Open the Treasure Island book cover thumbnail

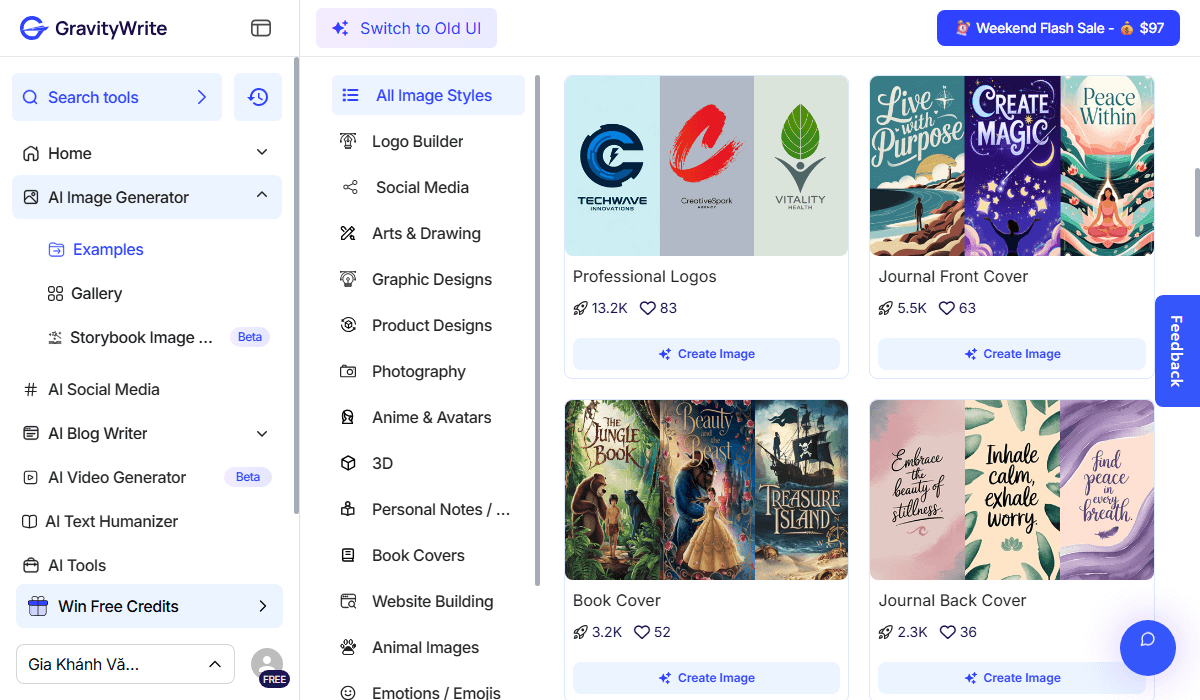click(x=800, y=490)
